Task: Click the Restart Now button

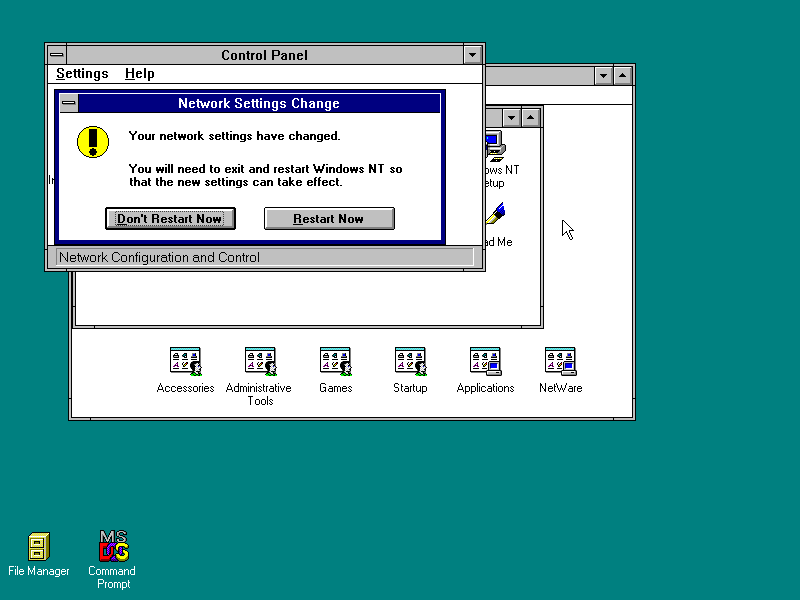Action: coord(329,218)
